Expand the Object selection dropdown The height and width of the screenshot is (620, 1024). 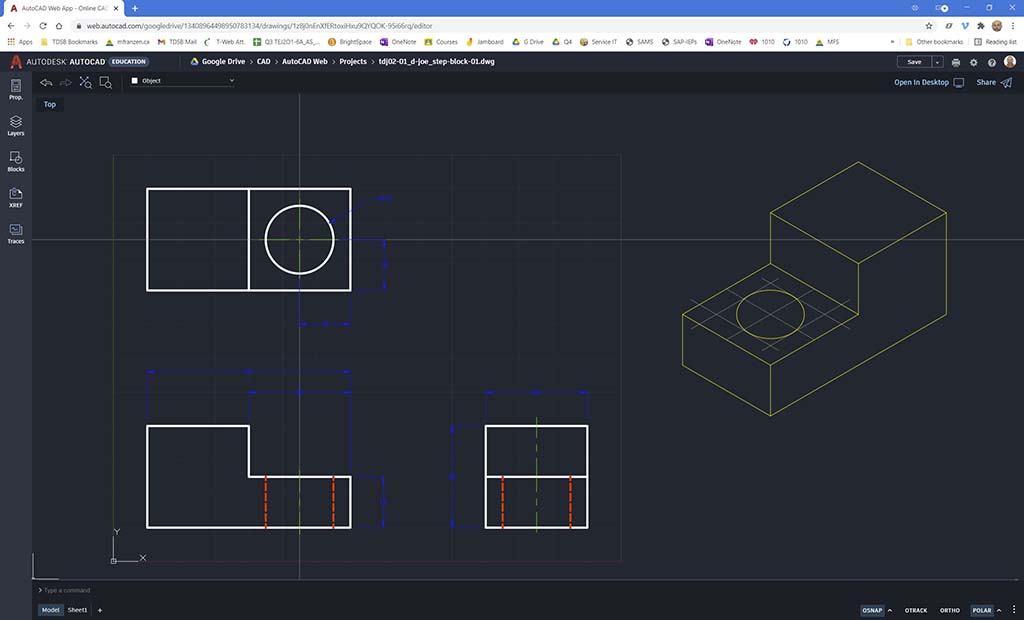[182, 81]
